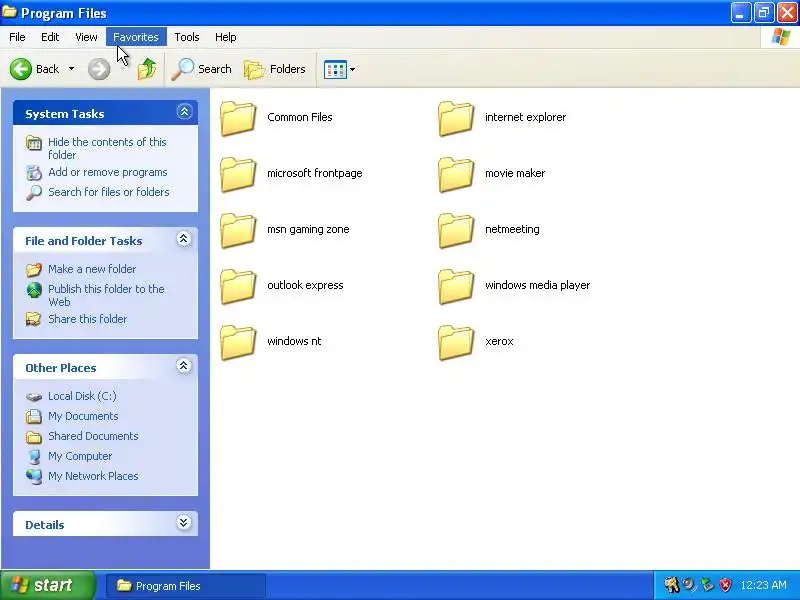Click the folder icon in the title bar
The image size is (800, 600).
point(9,12)
